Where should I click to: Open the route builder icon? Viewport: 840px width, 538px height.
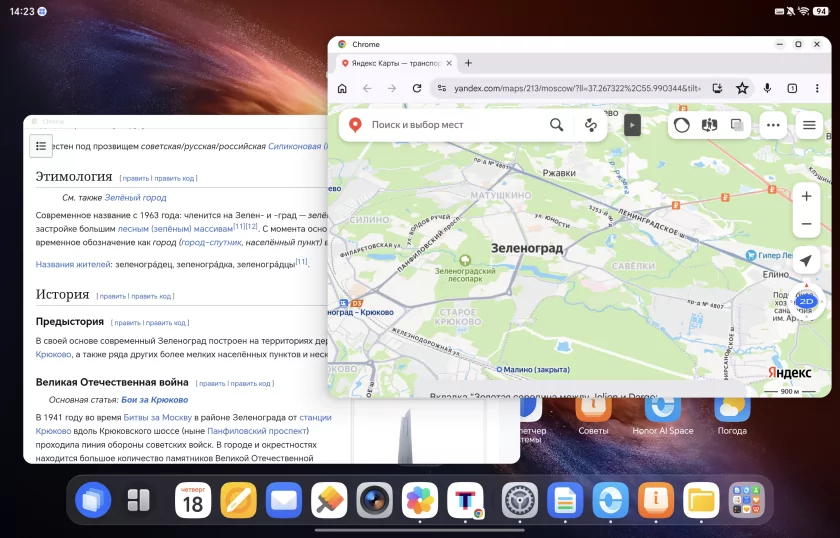tap(591, 125)
